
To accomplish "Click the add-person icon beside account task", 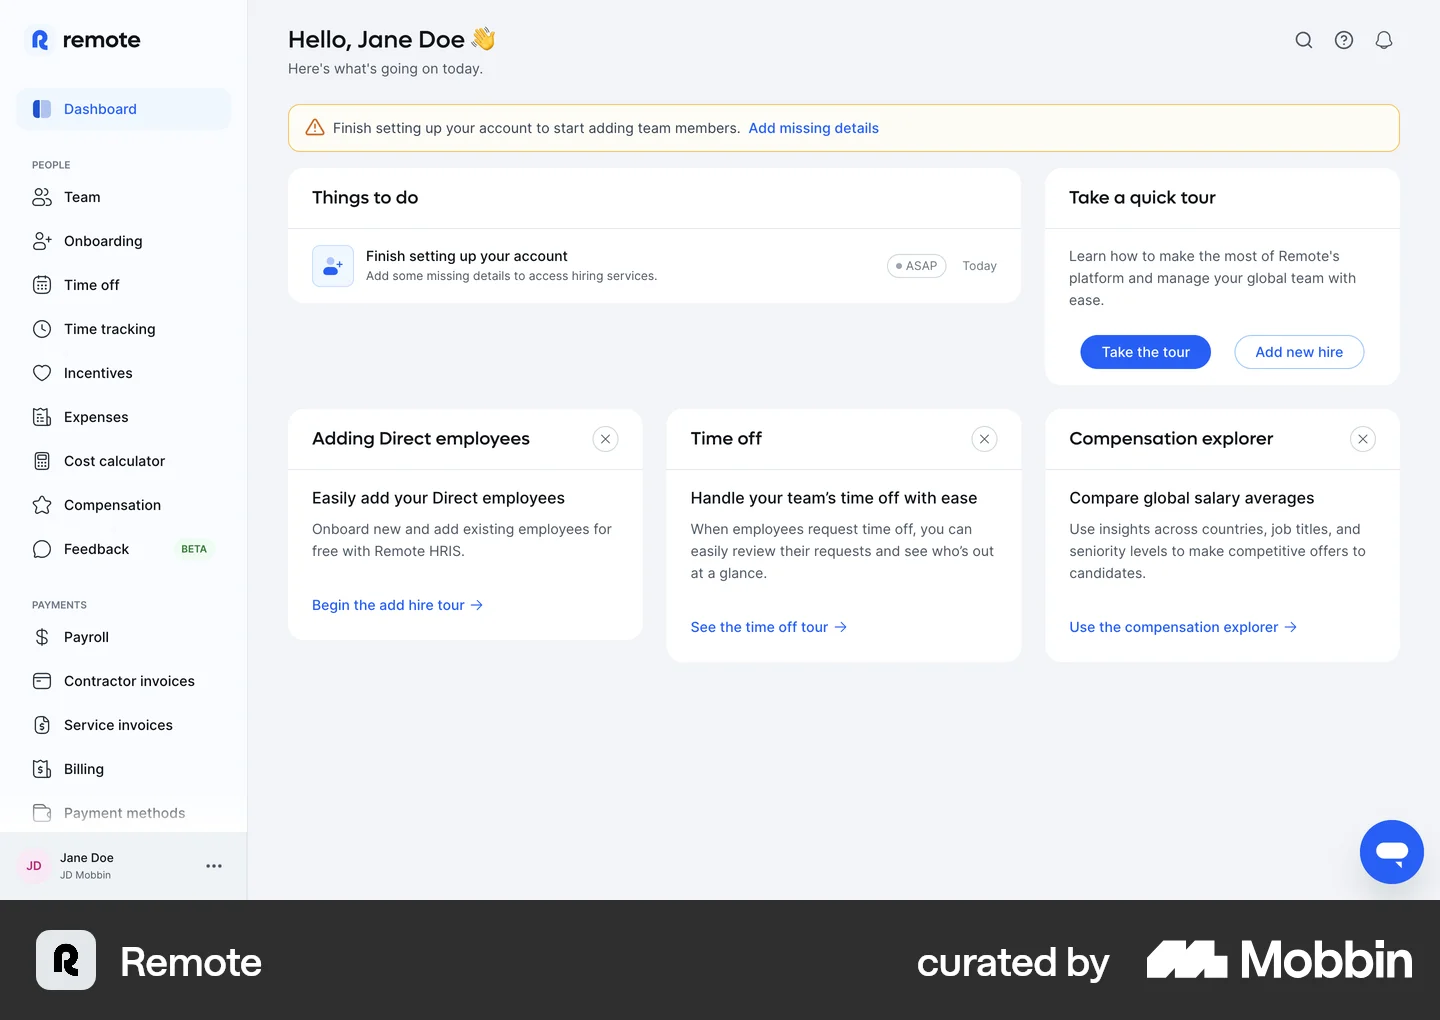I will pyautogui.click(x=333, y=266).
